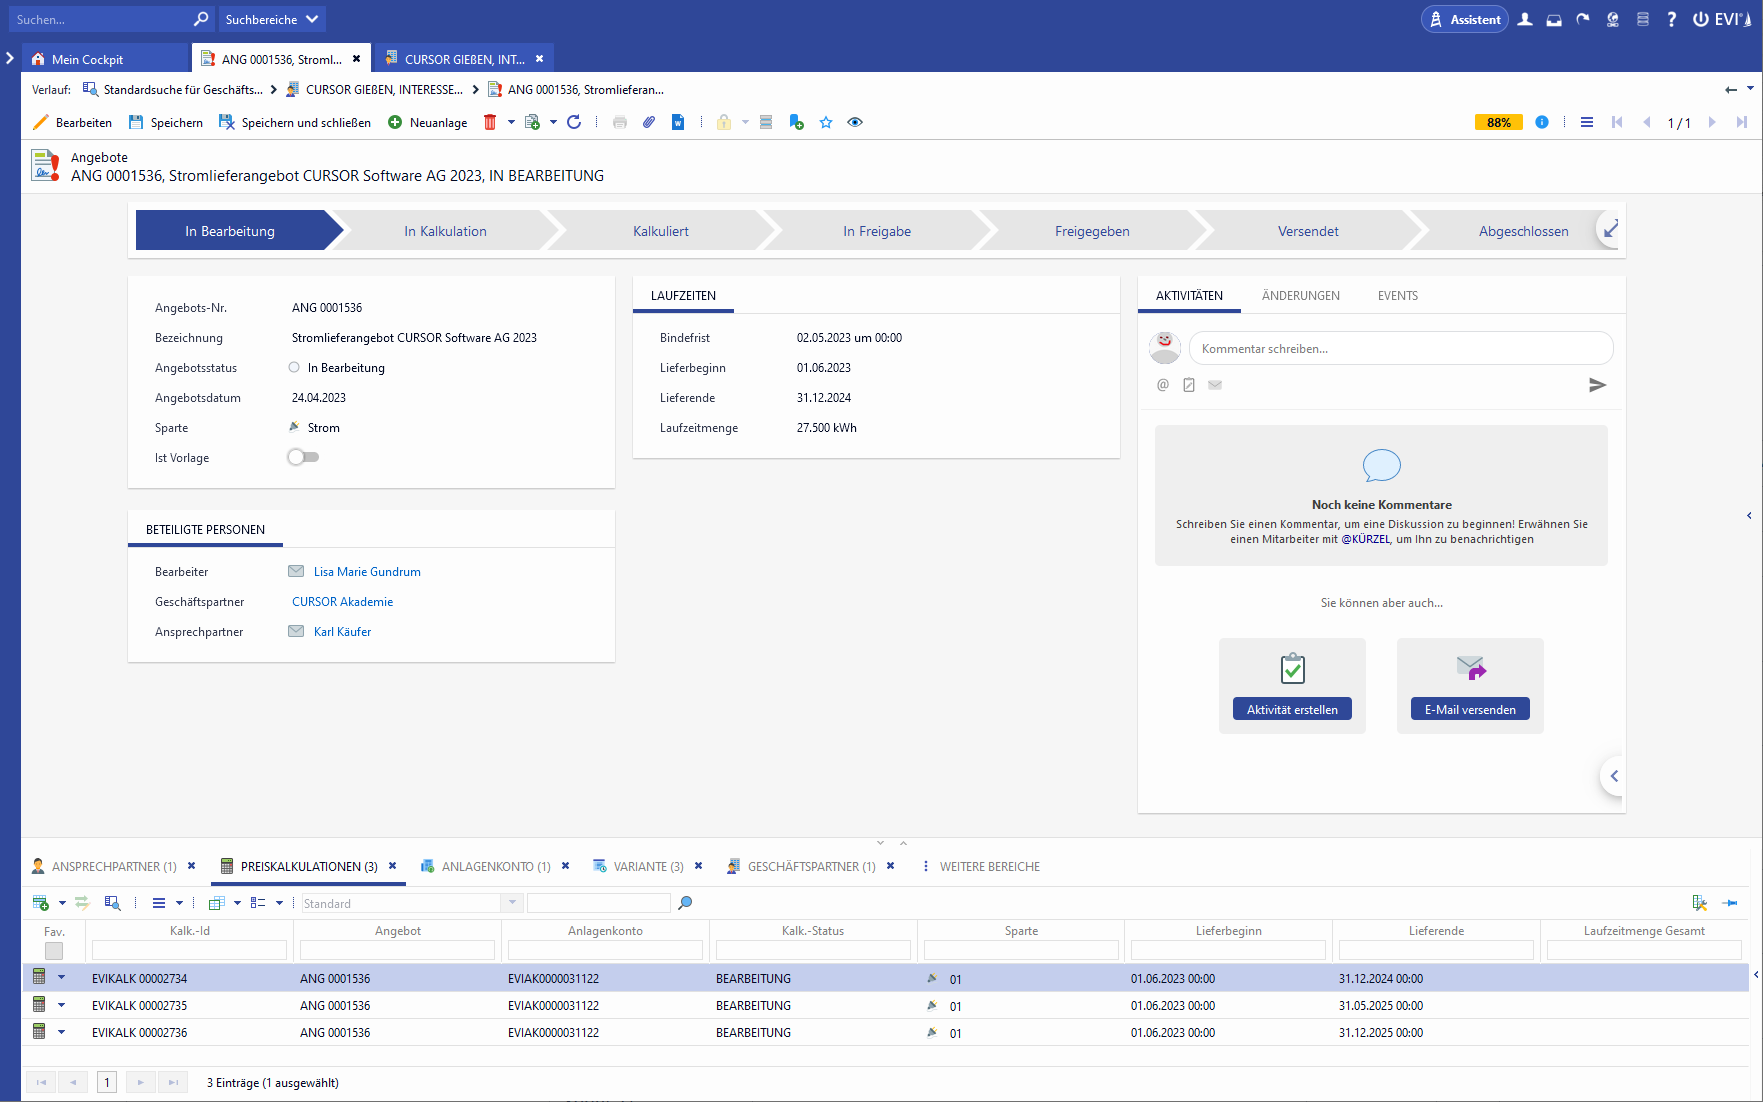Open the Word document export icon
This screenshot has width=1763, height=1102.
[x=678, y=122]
